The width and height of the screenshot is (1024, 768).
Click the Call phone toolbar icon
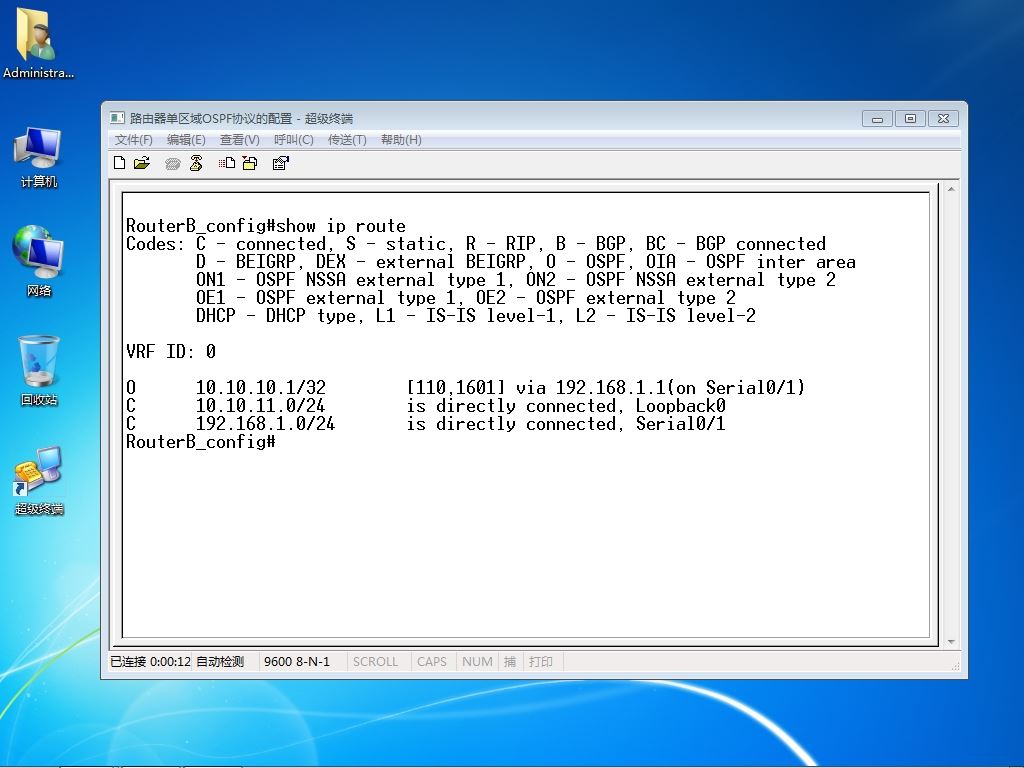click(172, 164)
